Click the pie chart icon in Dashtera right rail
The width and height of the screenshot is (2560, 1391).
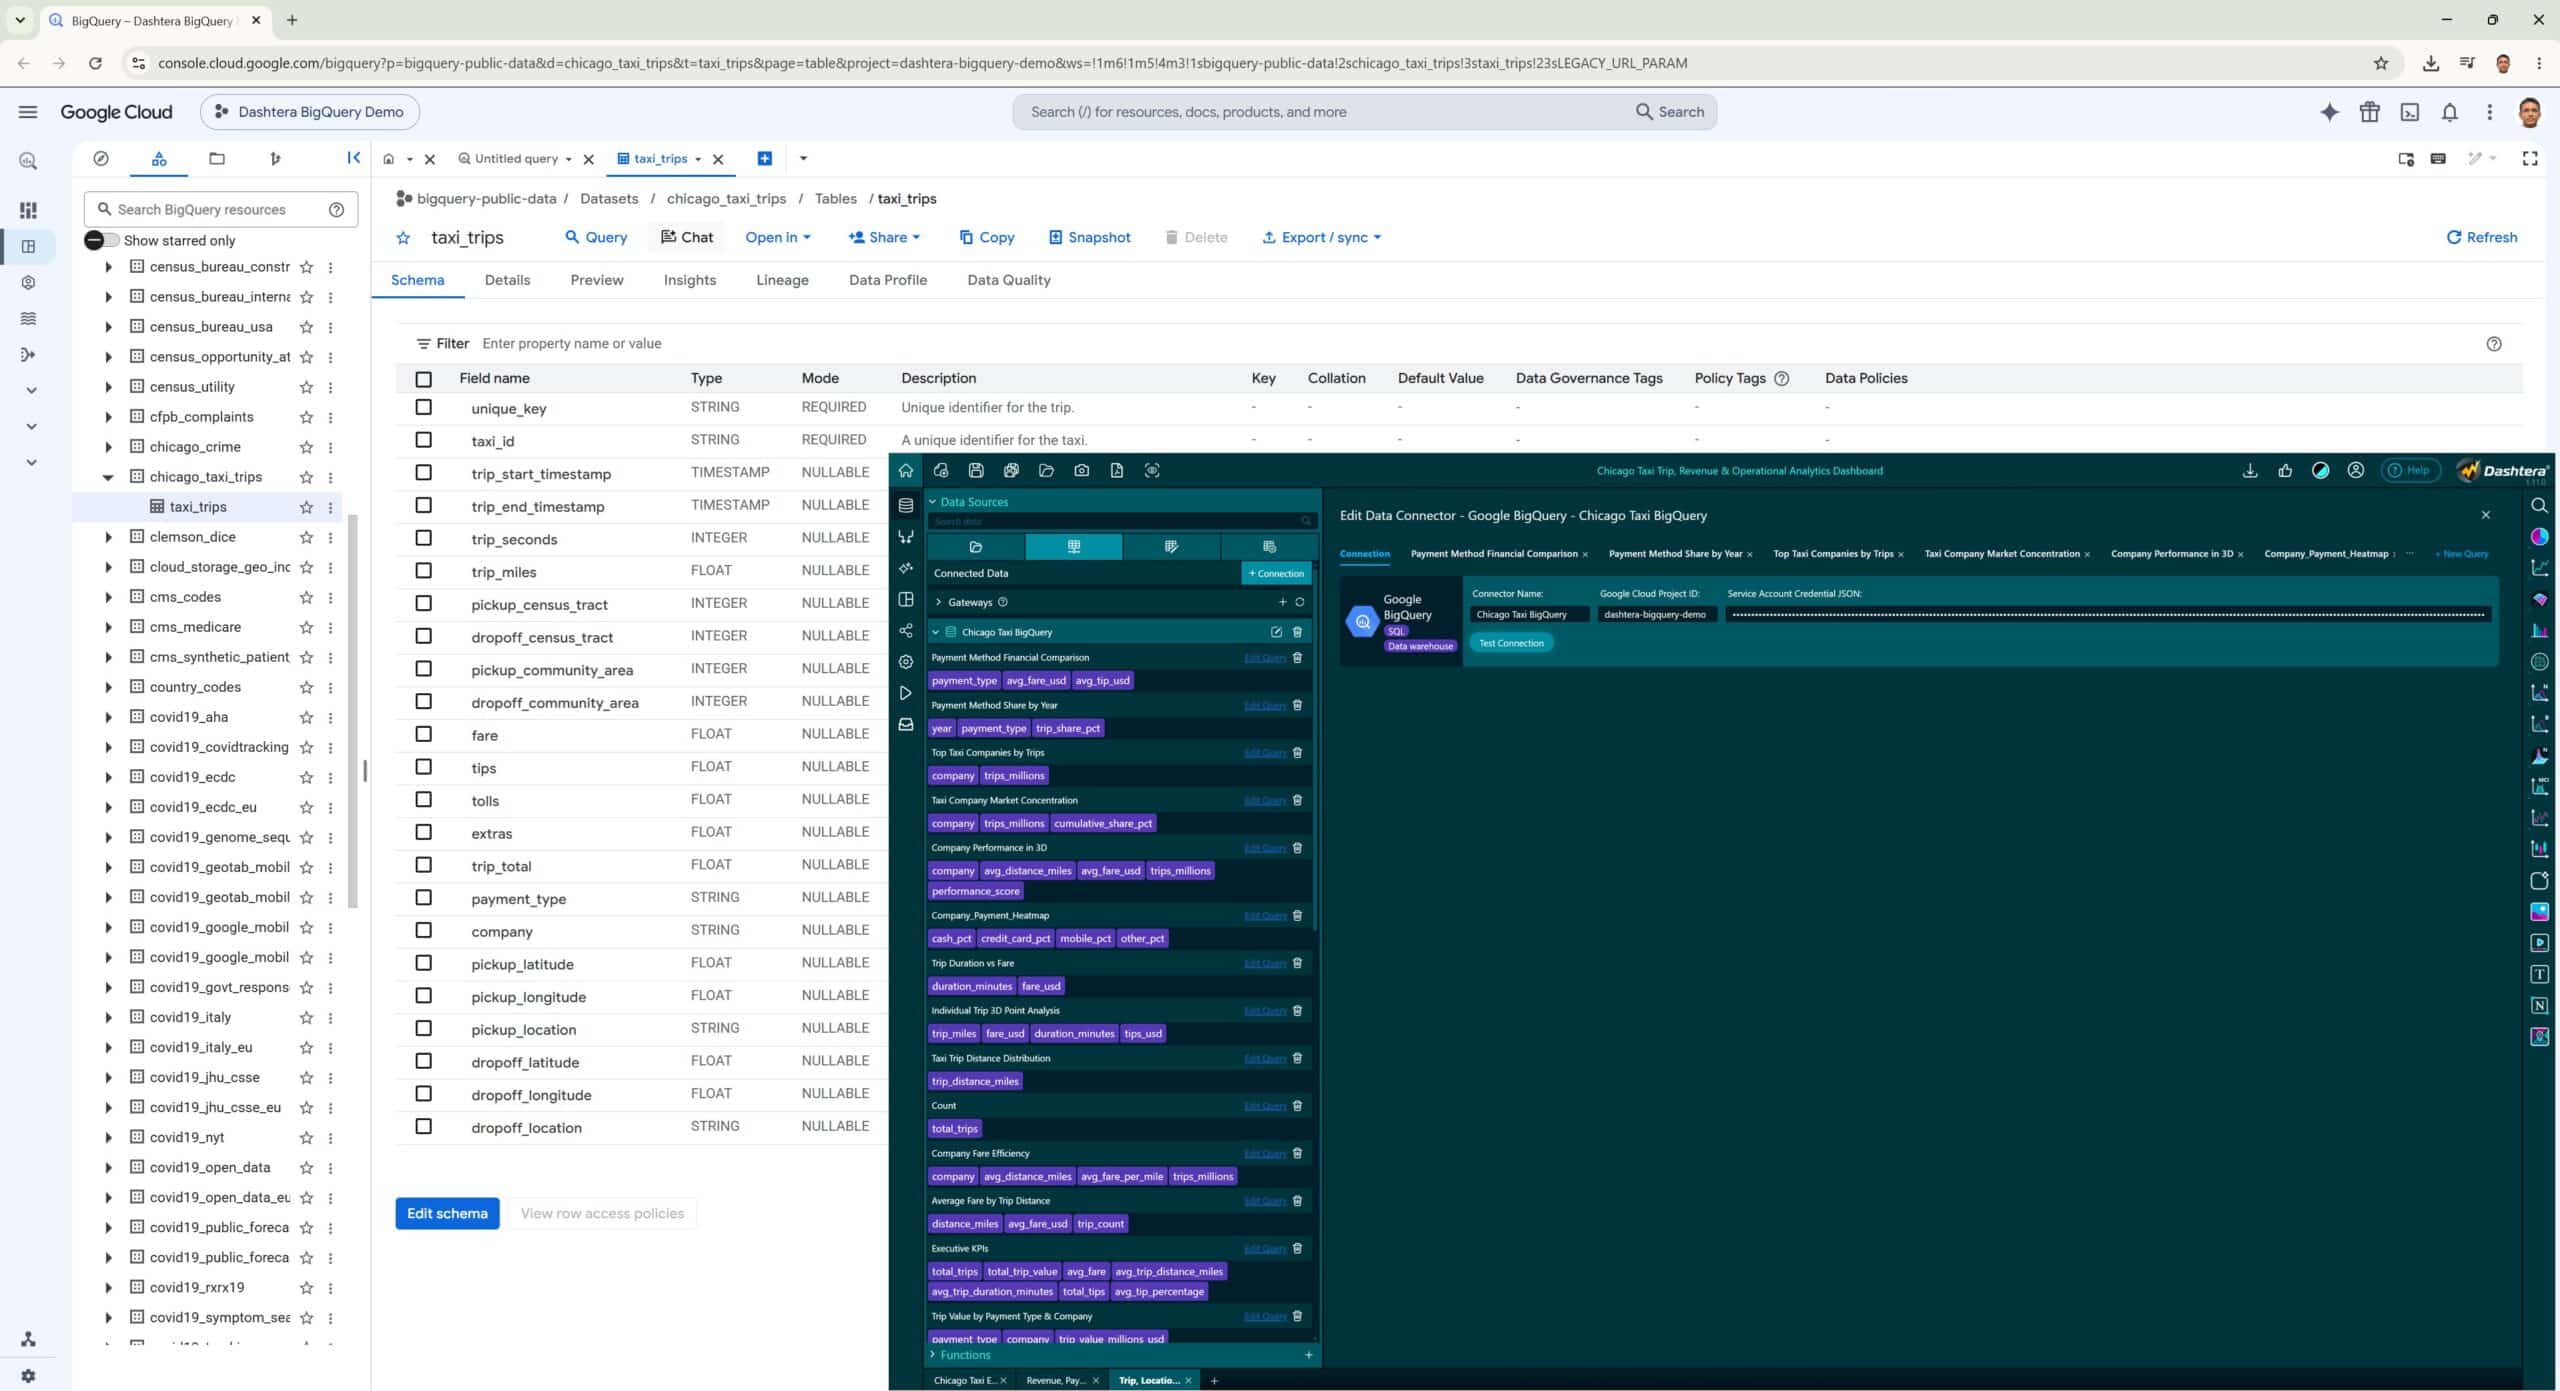pyautogui.click(x=2540, y=537)
